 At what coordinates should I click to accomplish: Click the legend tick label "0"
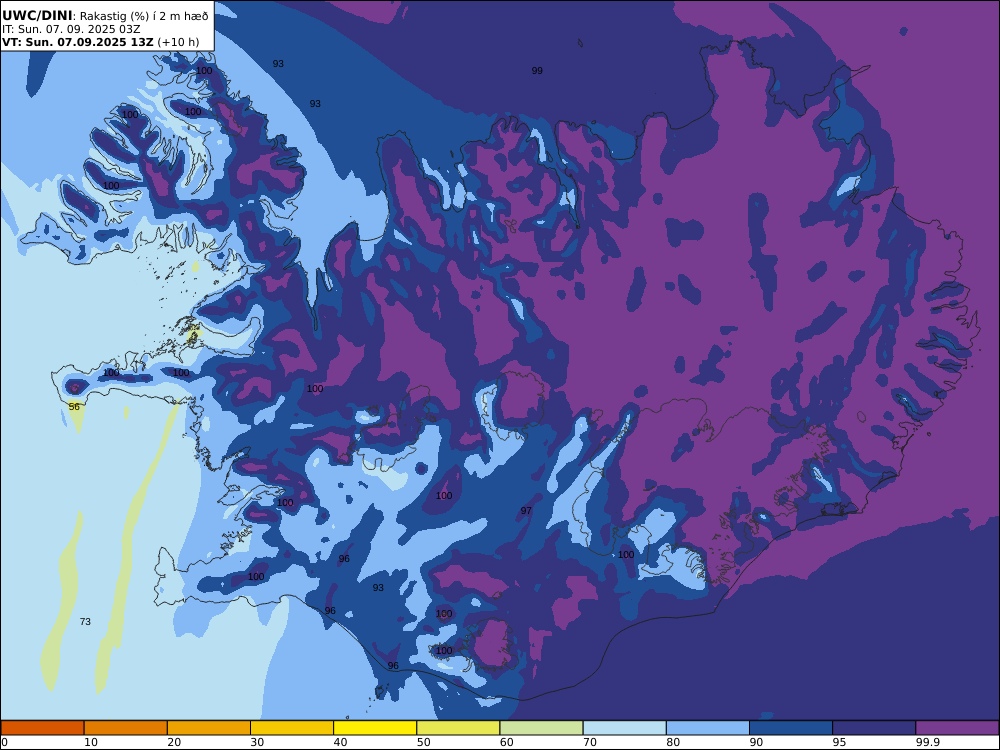(4, 742)
